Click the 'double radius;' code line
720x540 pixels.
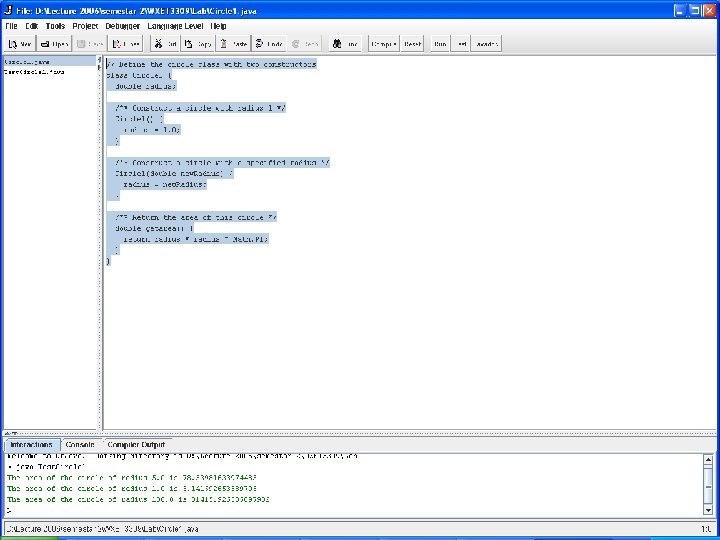coord(146,86)
